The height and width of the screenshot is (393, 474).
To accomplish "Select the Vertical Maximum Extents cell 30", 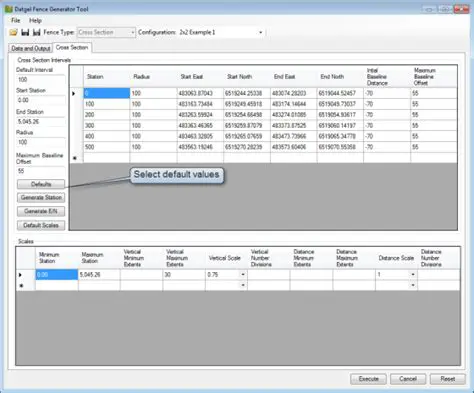I will [x=184, y=275].
